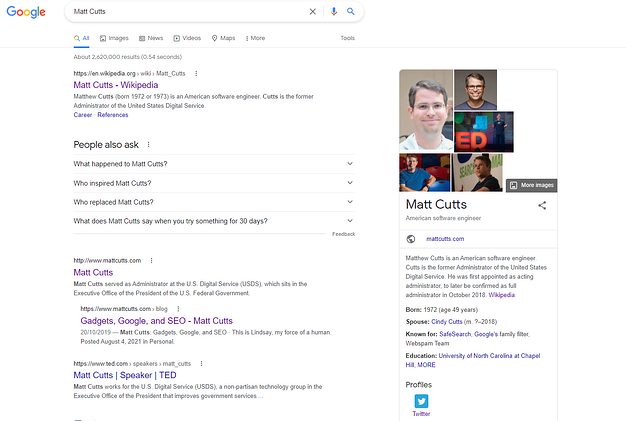Click the 'American software engineer' subtitle
626x421 pixels.
[x=443, y=218]
